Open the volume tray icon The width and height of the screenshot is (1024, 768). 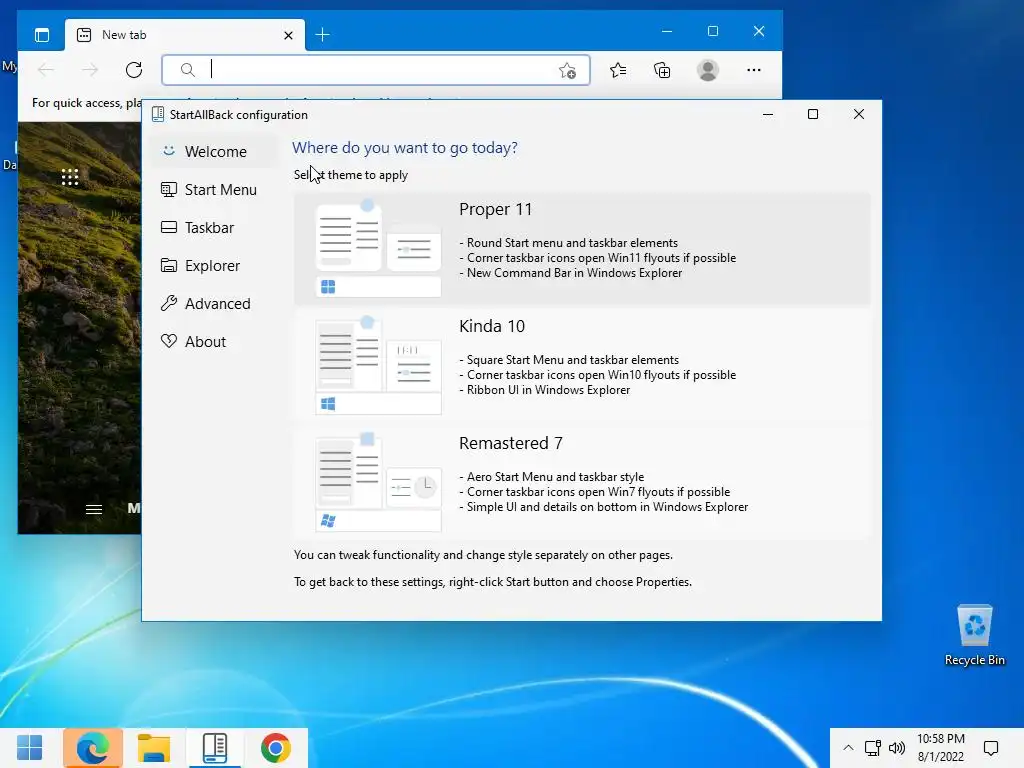point(897,748)
